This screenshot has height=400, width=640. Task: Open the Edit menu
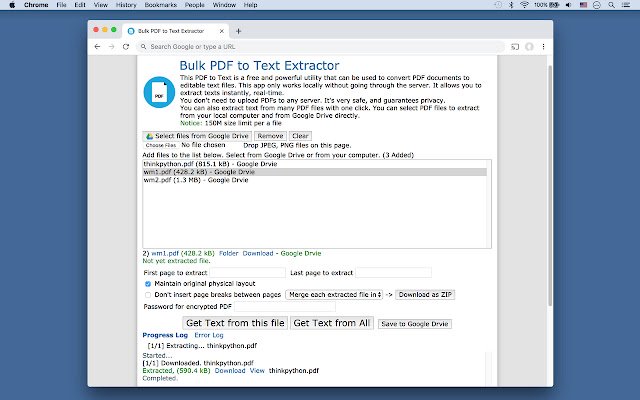[80, 5]
